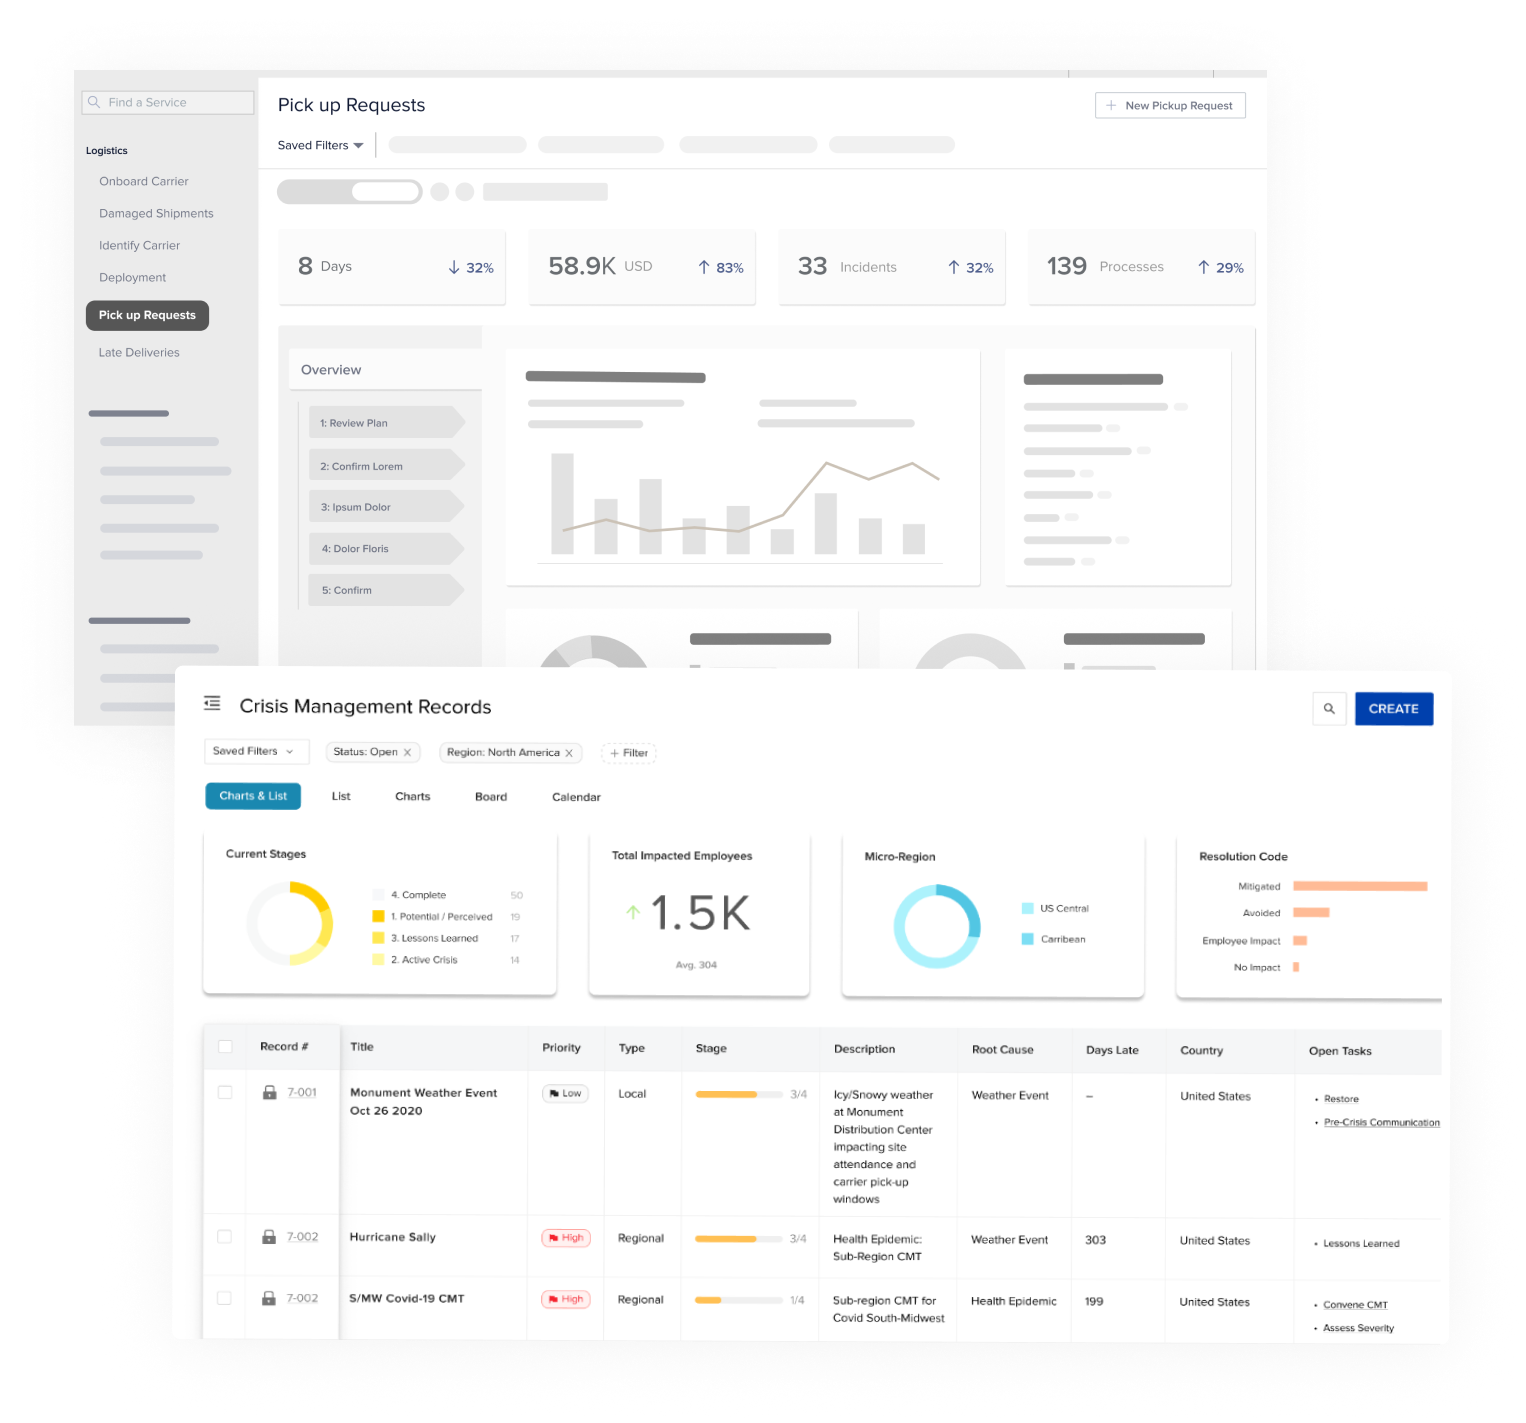Switch to the Charts tab
Screen dimensions: 1526x1423
click(x=413, y=797)
